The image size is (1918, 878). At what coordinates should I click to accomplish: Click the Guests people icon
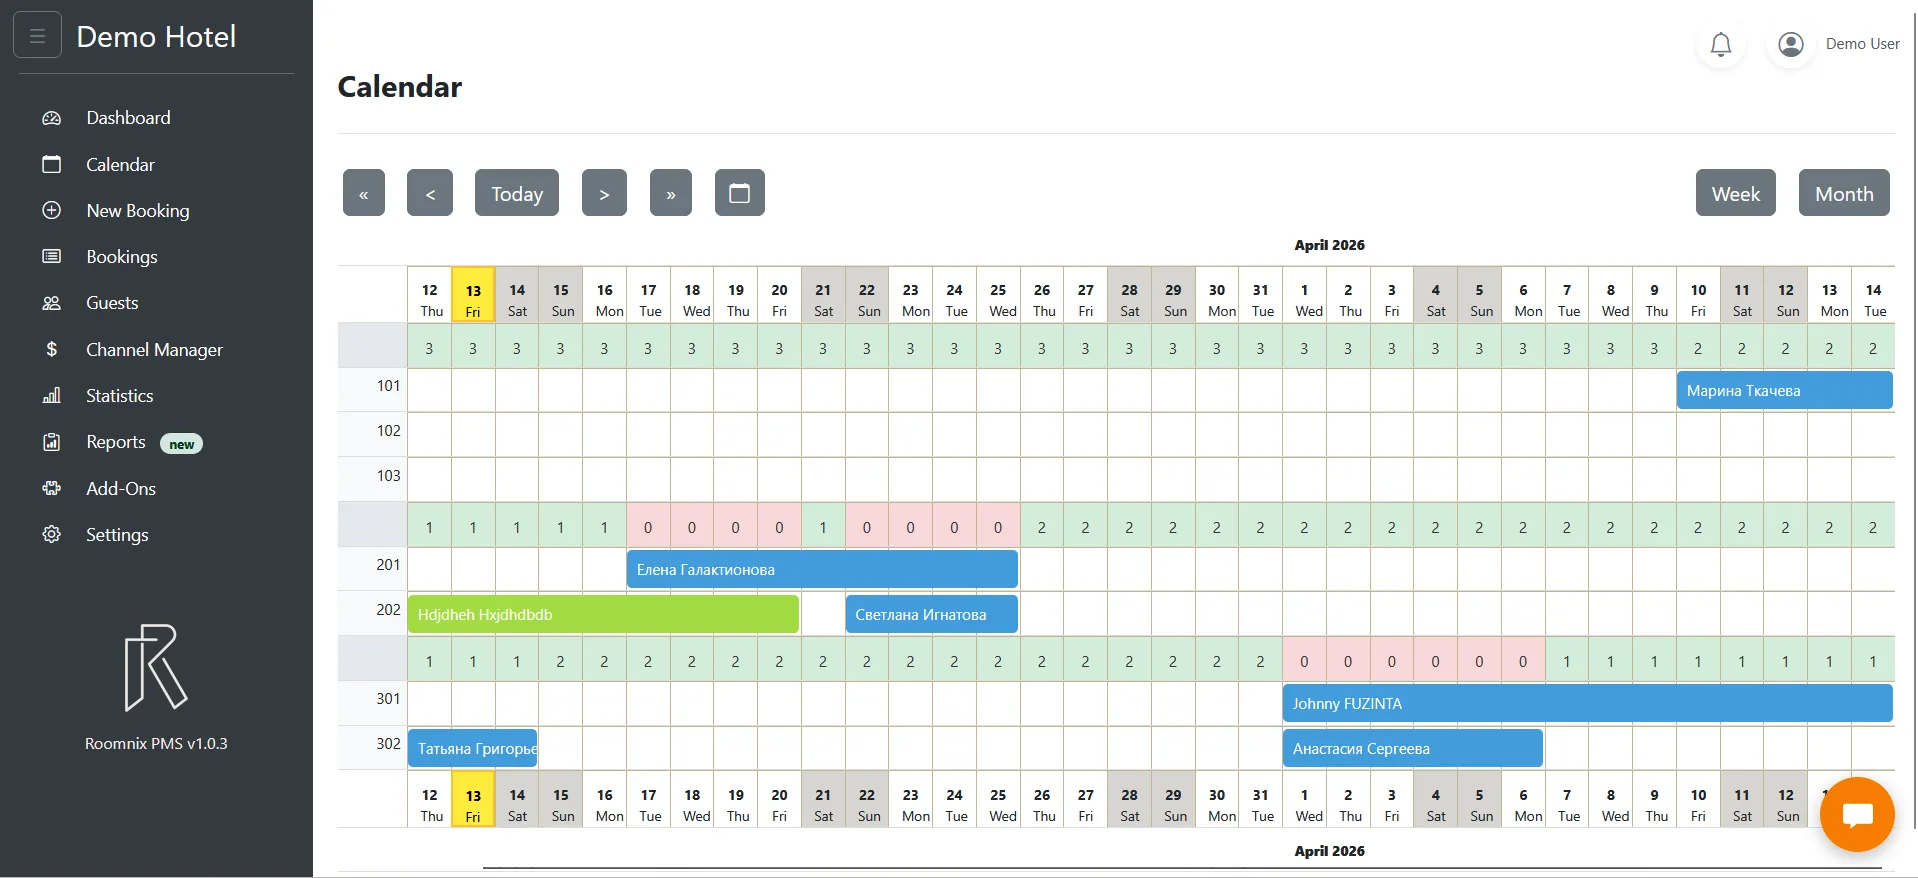pos(52,303)
